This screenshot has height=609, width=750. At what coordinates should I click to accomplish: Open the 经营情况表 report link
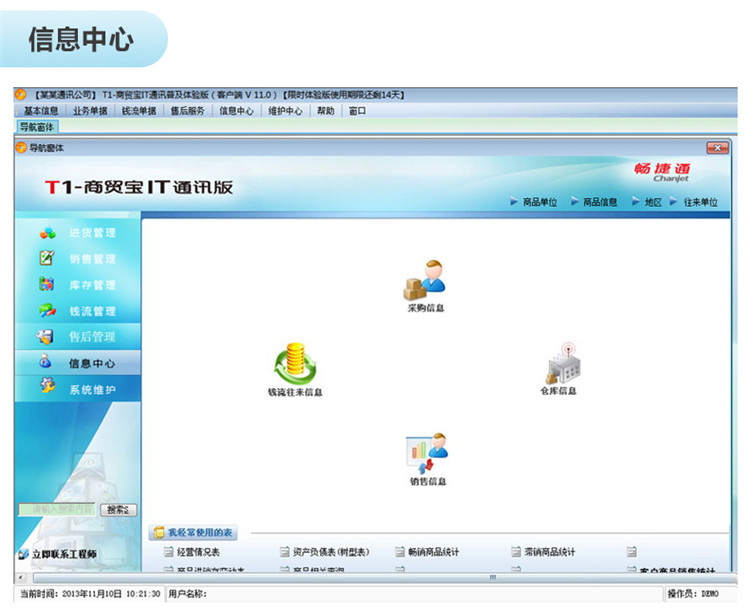(x=198, y=552)
